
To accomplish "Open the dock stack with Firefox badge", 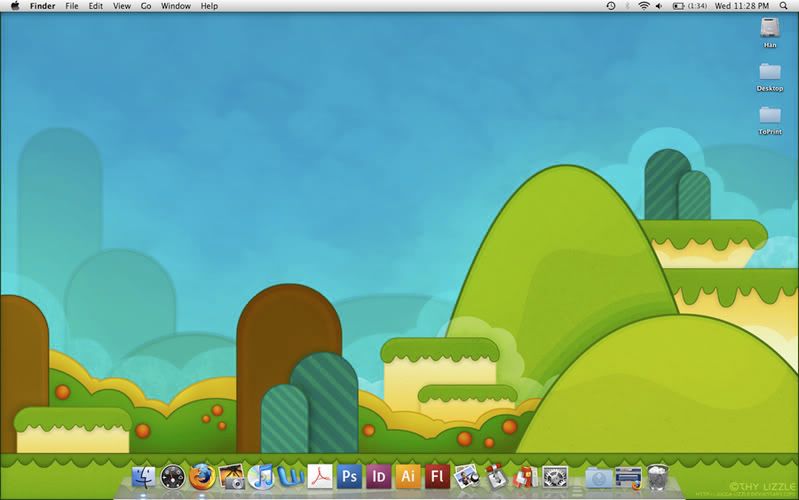I will [x=628, y=478].
